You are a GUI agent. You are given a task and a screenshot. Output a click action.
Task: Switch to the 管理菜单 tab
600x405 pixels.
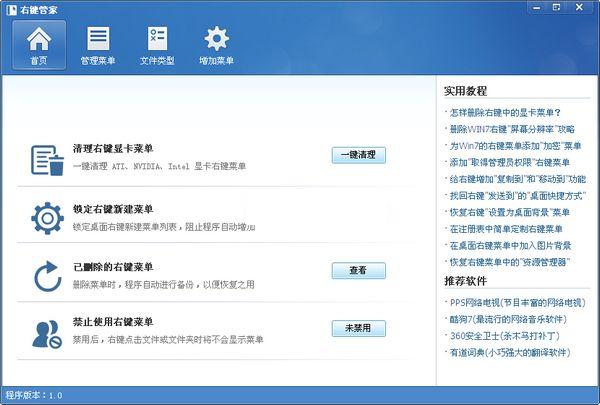(x=98, y=45)
